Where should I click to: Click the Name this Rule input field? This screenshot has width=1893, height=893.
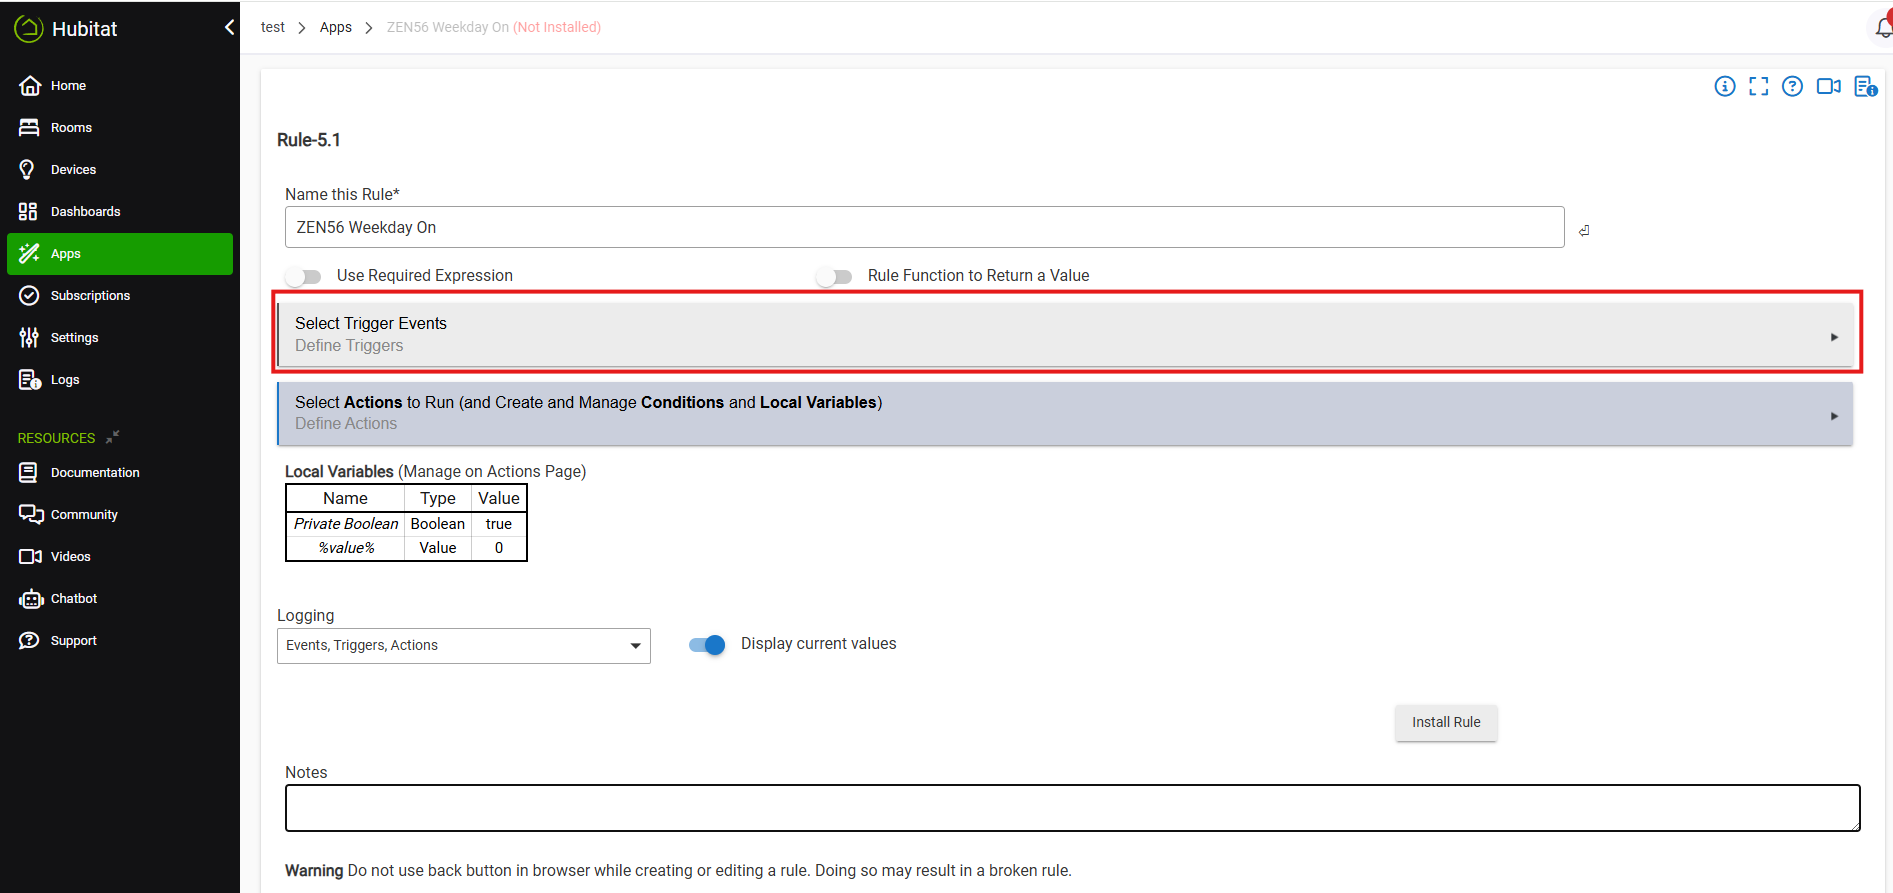coord(924,227)
